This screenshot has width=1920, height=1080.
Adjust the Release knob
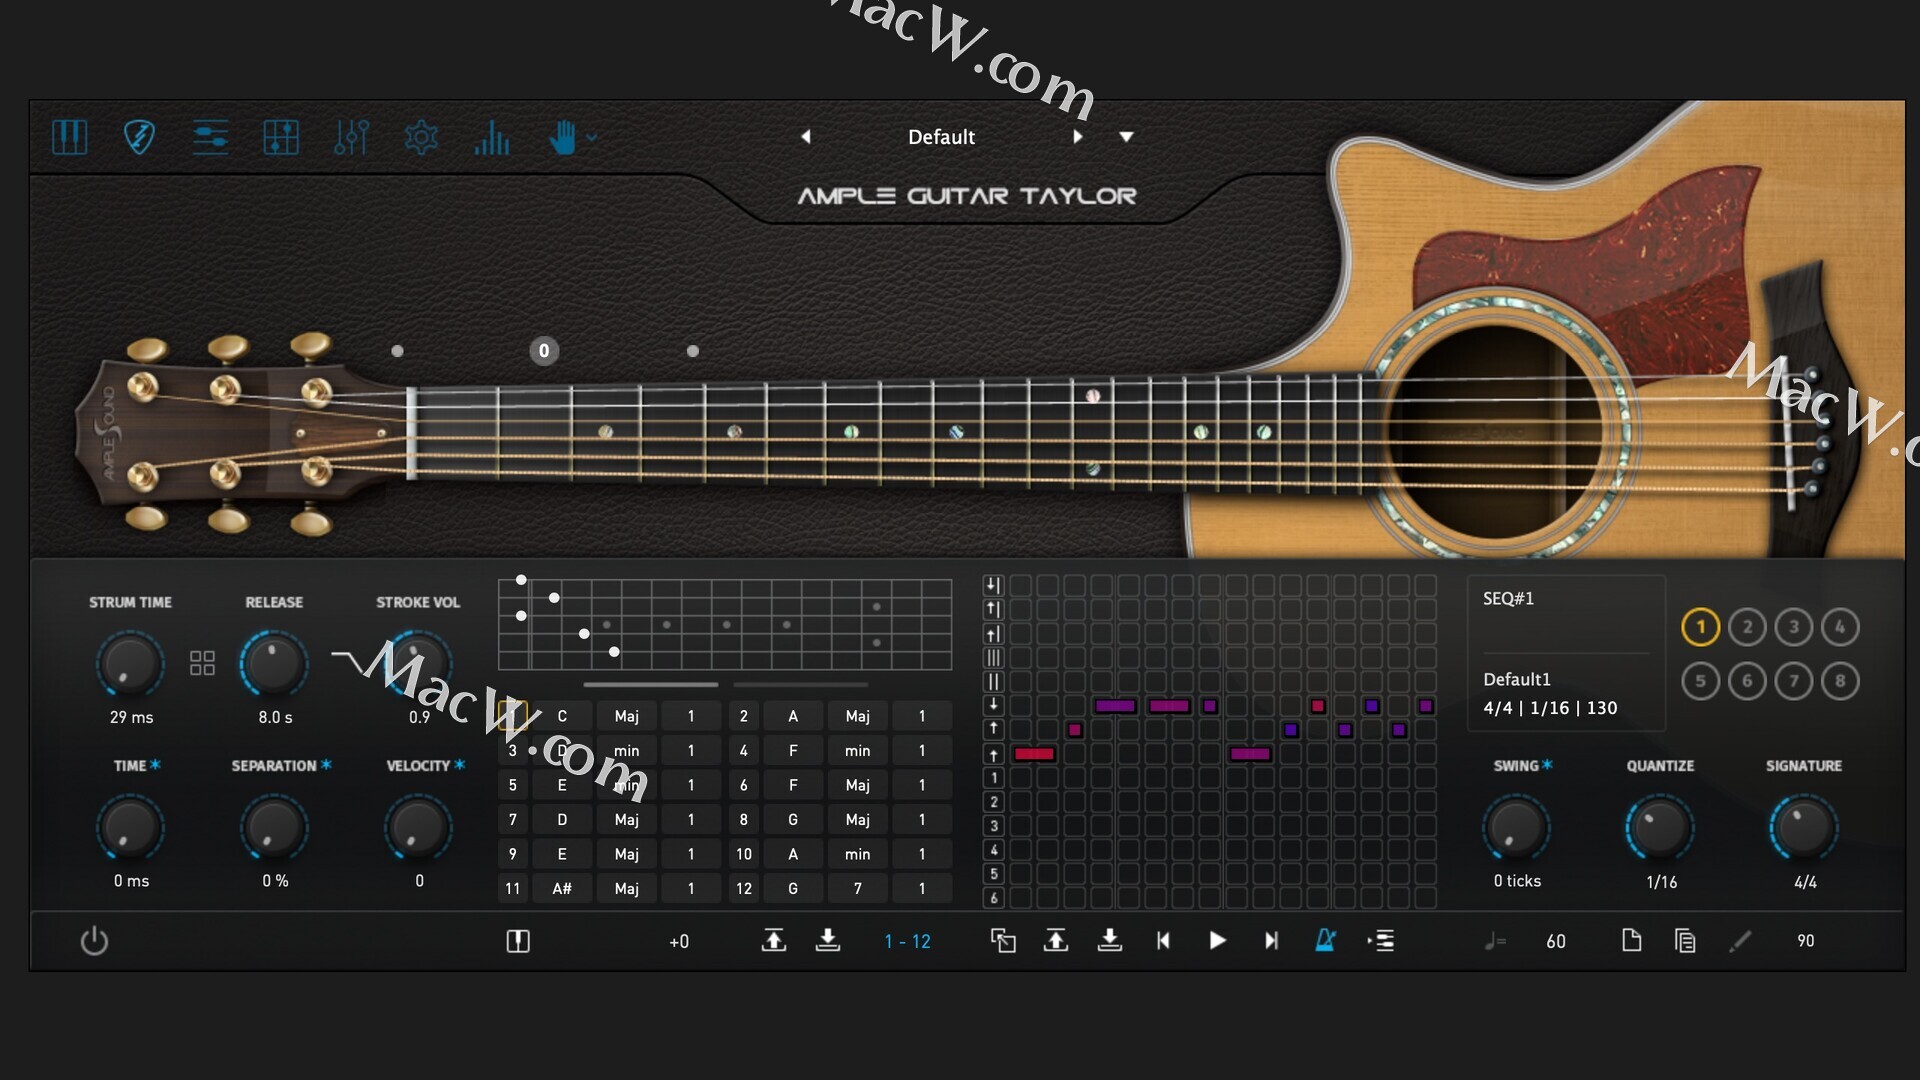tap(274, 663)
